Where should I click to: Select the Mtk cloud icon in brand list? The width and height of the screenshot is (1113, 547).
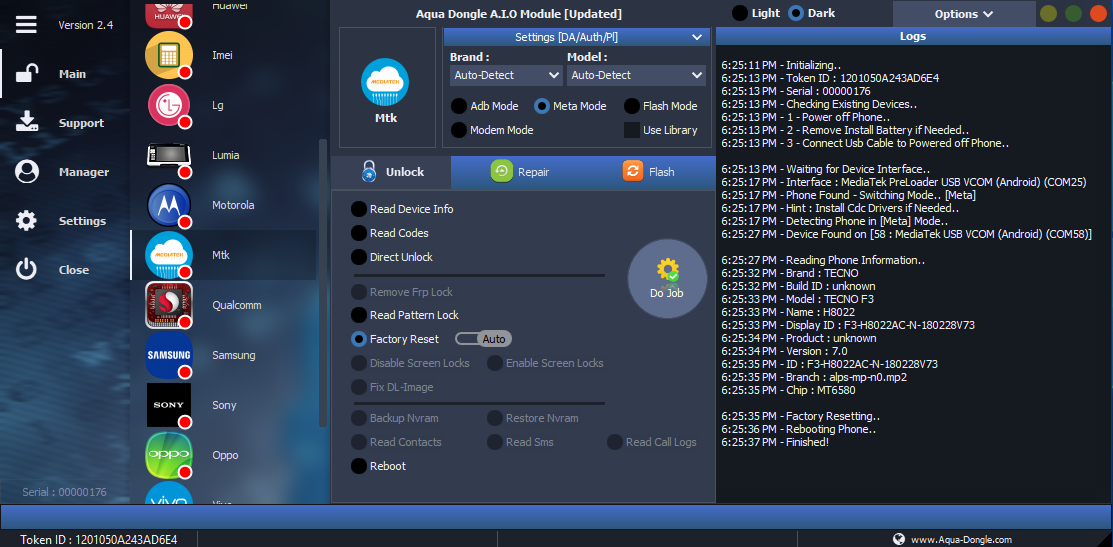(168, 255)
